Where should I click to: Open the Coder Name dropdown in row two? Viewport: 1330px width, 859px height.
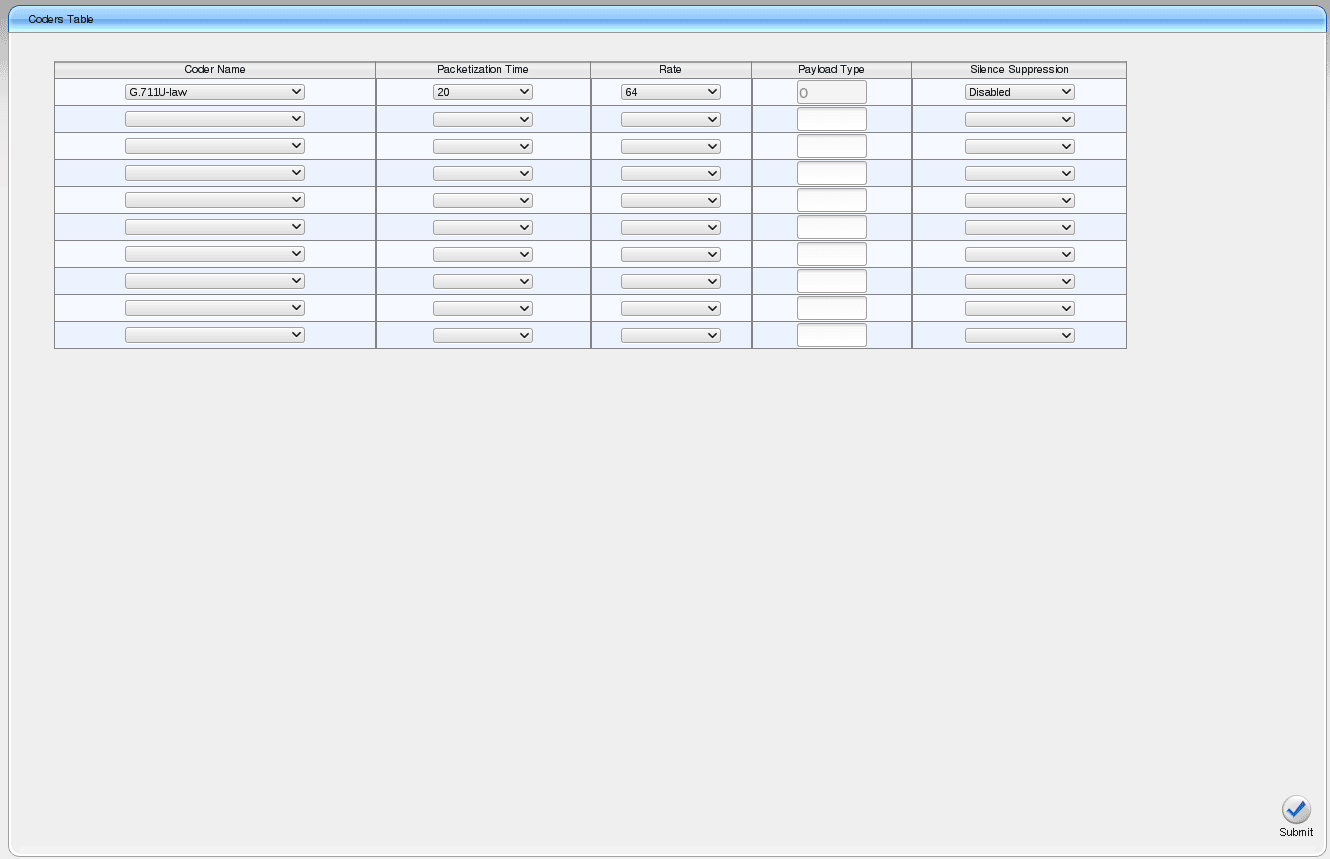click(x=215, y=119)
